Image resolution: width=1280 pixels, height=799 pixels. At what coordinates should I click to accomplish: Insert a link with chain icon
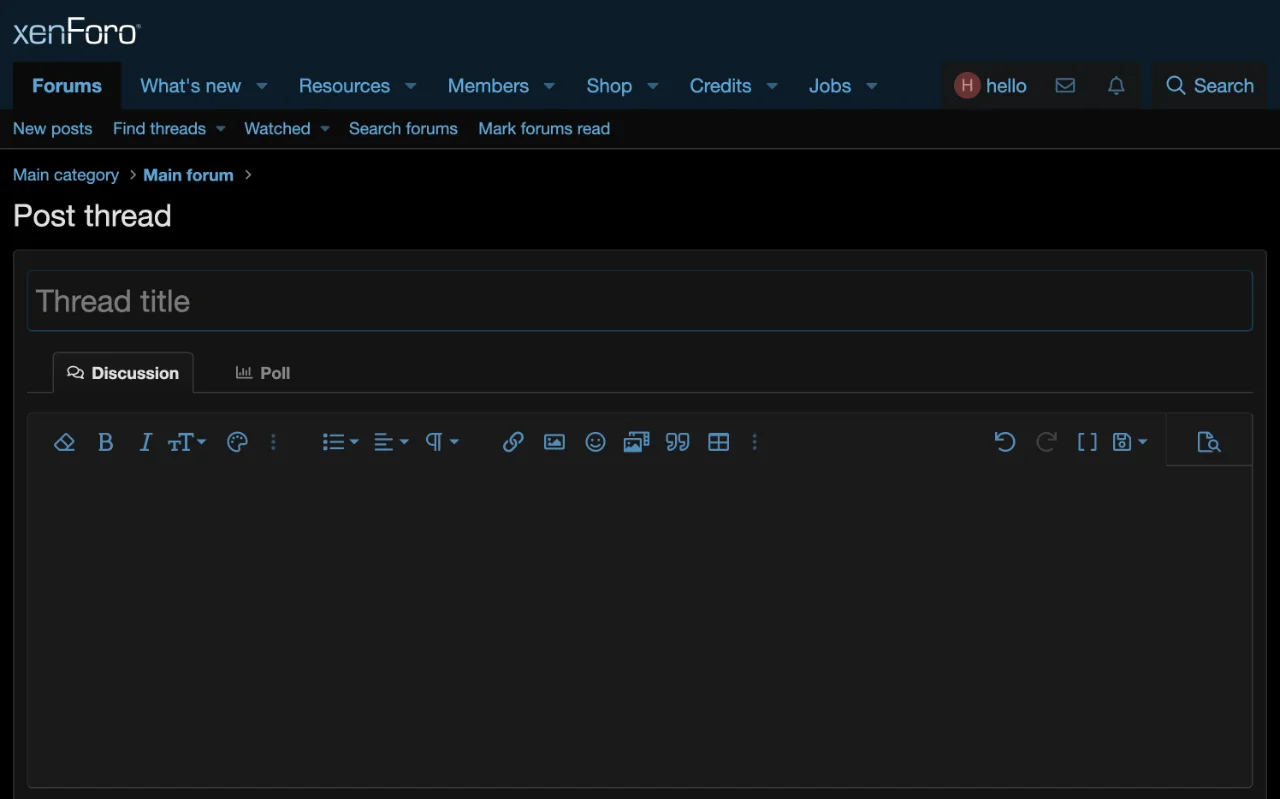pyautogui.click(x=513, y=442)
